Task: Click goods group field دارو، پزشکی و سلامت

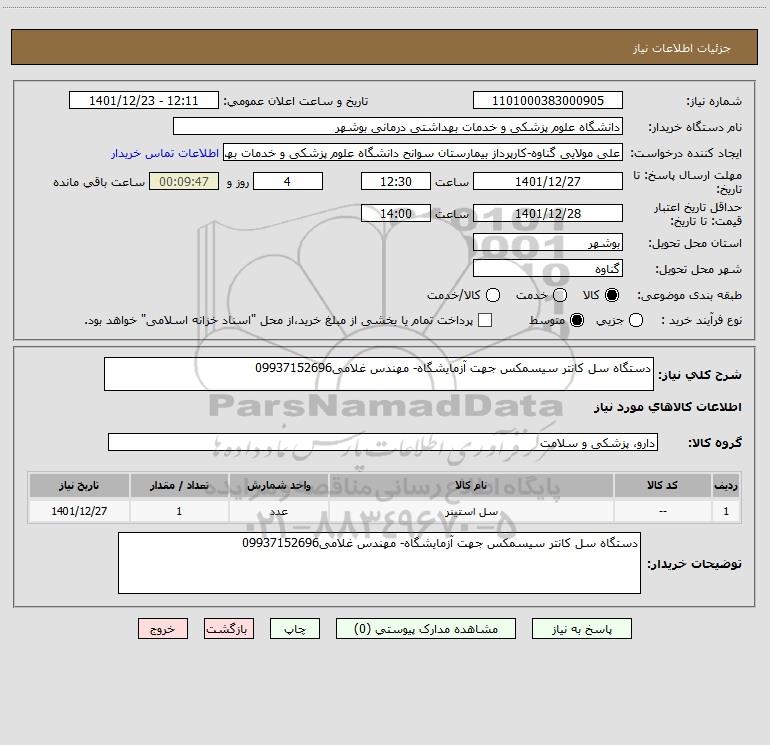Action: (383, 442)
